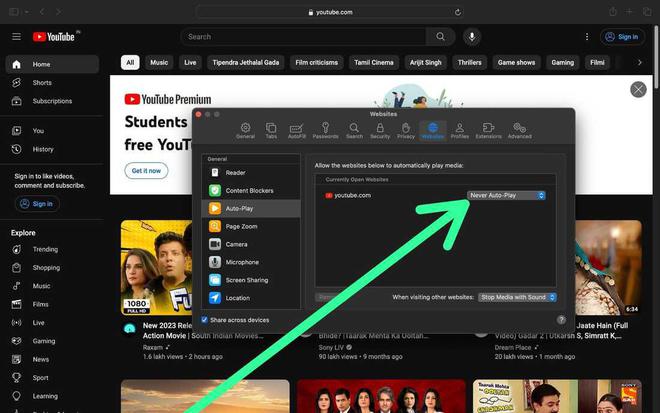Select Tipendra Jethalal Gada chip

[x=246, y=62]
